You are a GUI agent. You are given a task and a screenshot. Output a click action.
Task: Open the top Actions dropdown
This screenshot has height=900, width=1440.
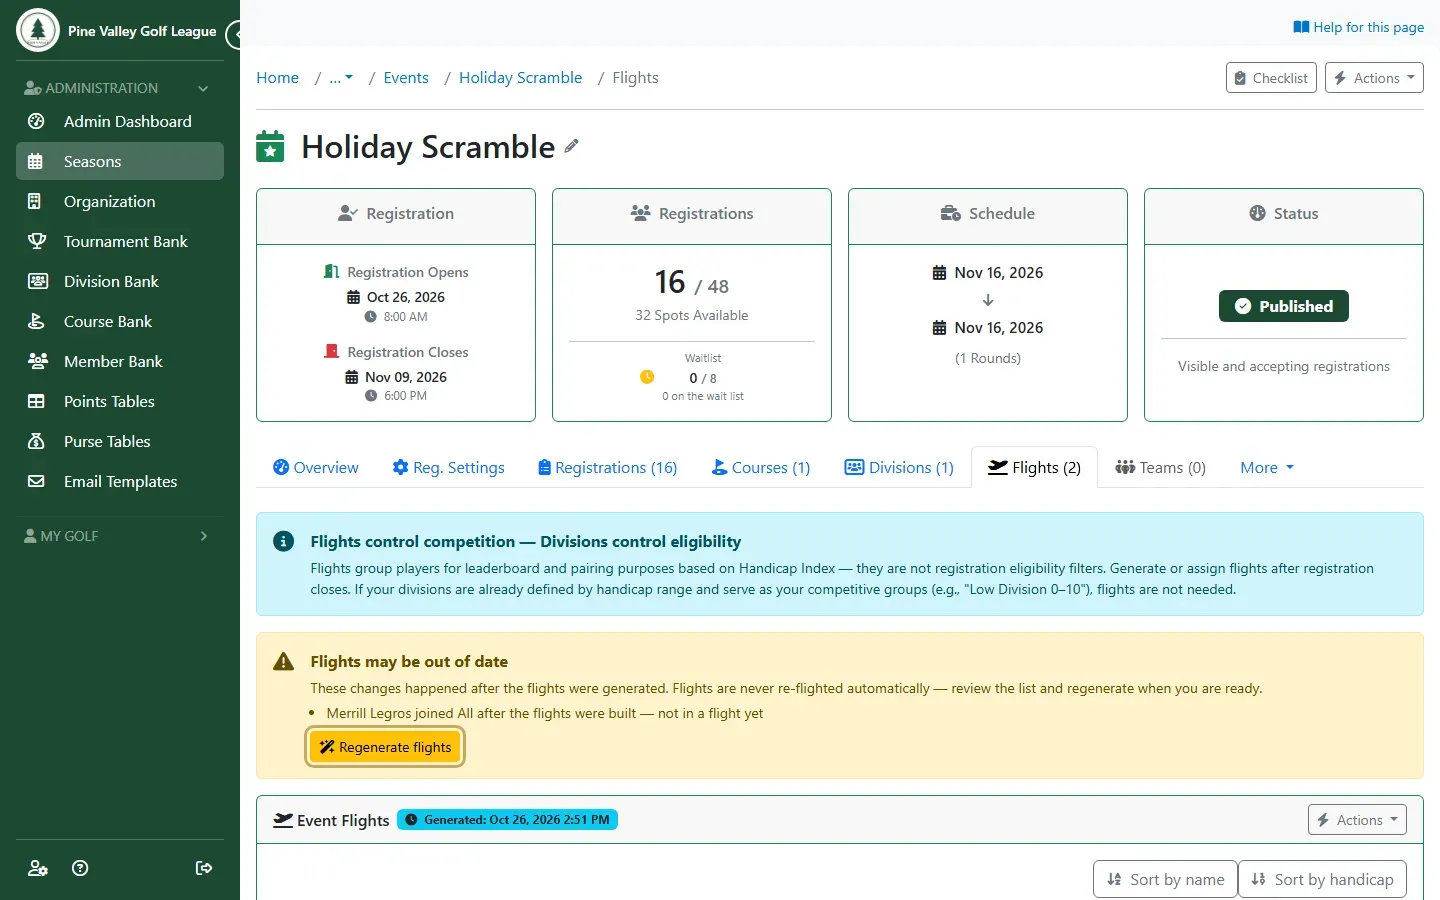point(1374,78)
